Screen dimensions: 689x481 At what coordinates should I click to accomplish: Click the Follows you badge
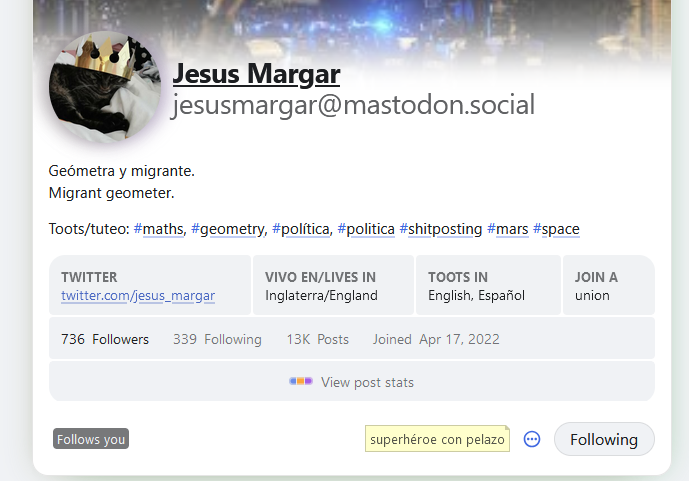point(91,439)
